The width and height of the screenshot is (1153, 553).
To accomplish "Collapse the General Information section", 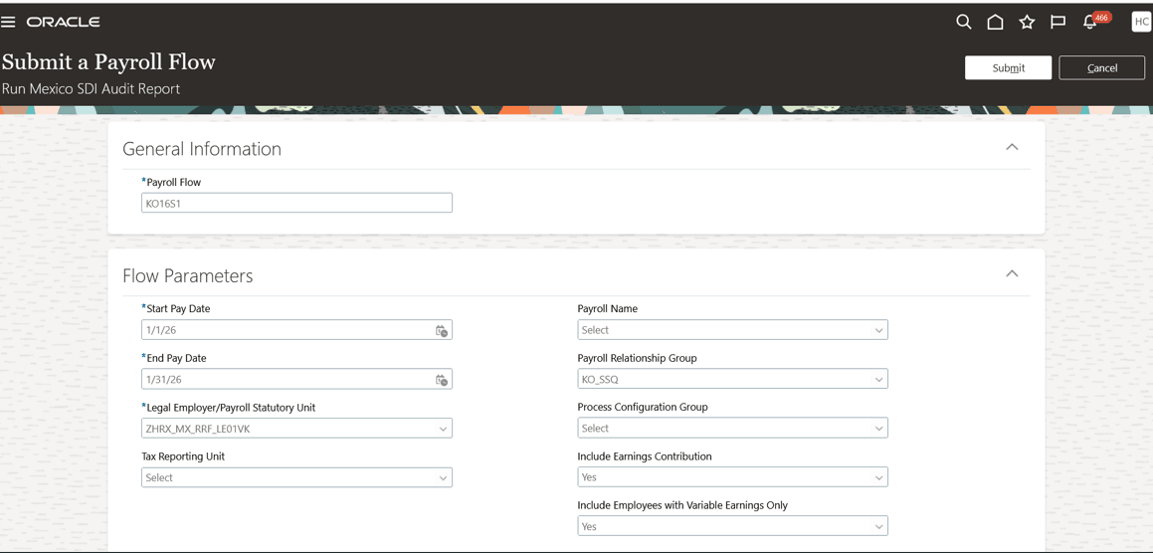I will (1012, 147).
